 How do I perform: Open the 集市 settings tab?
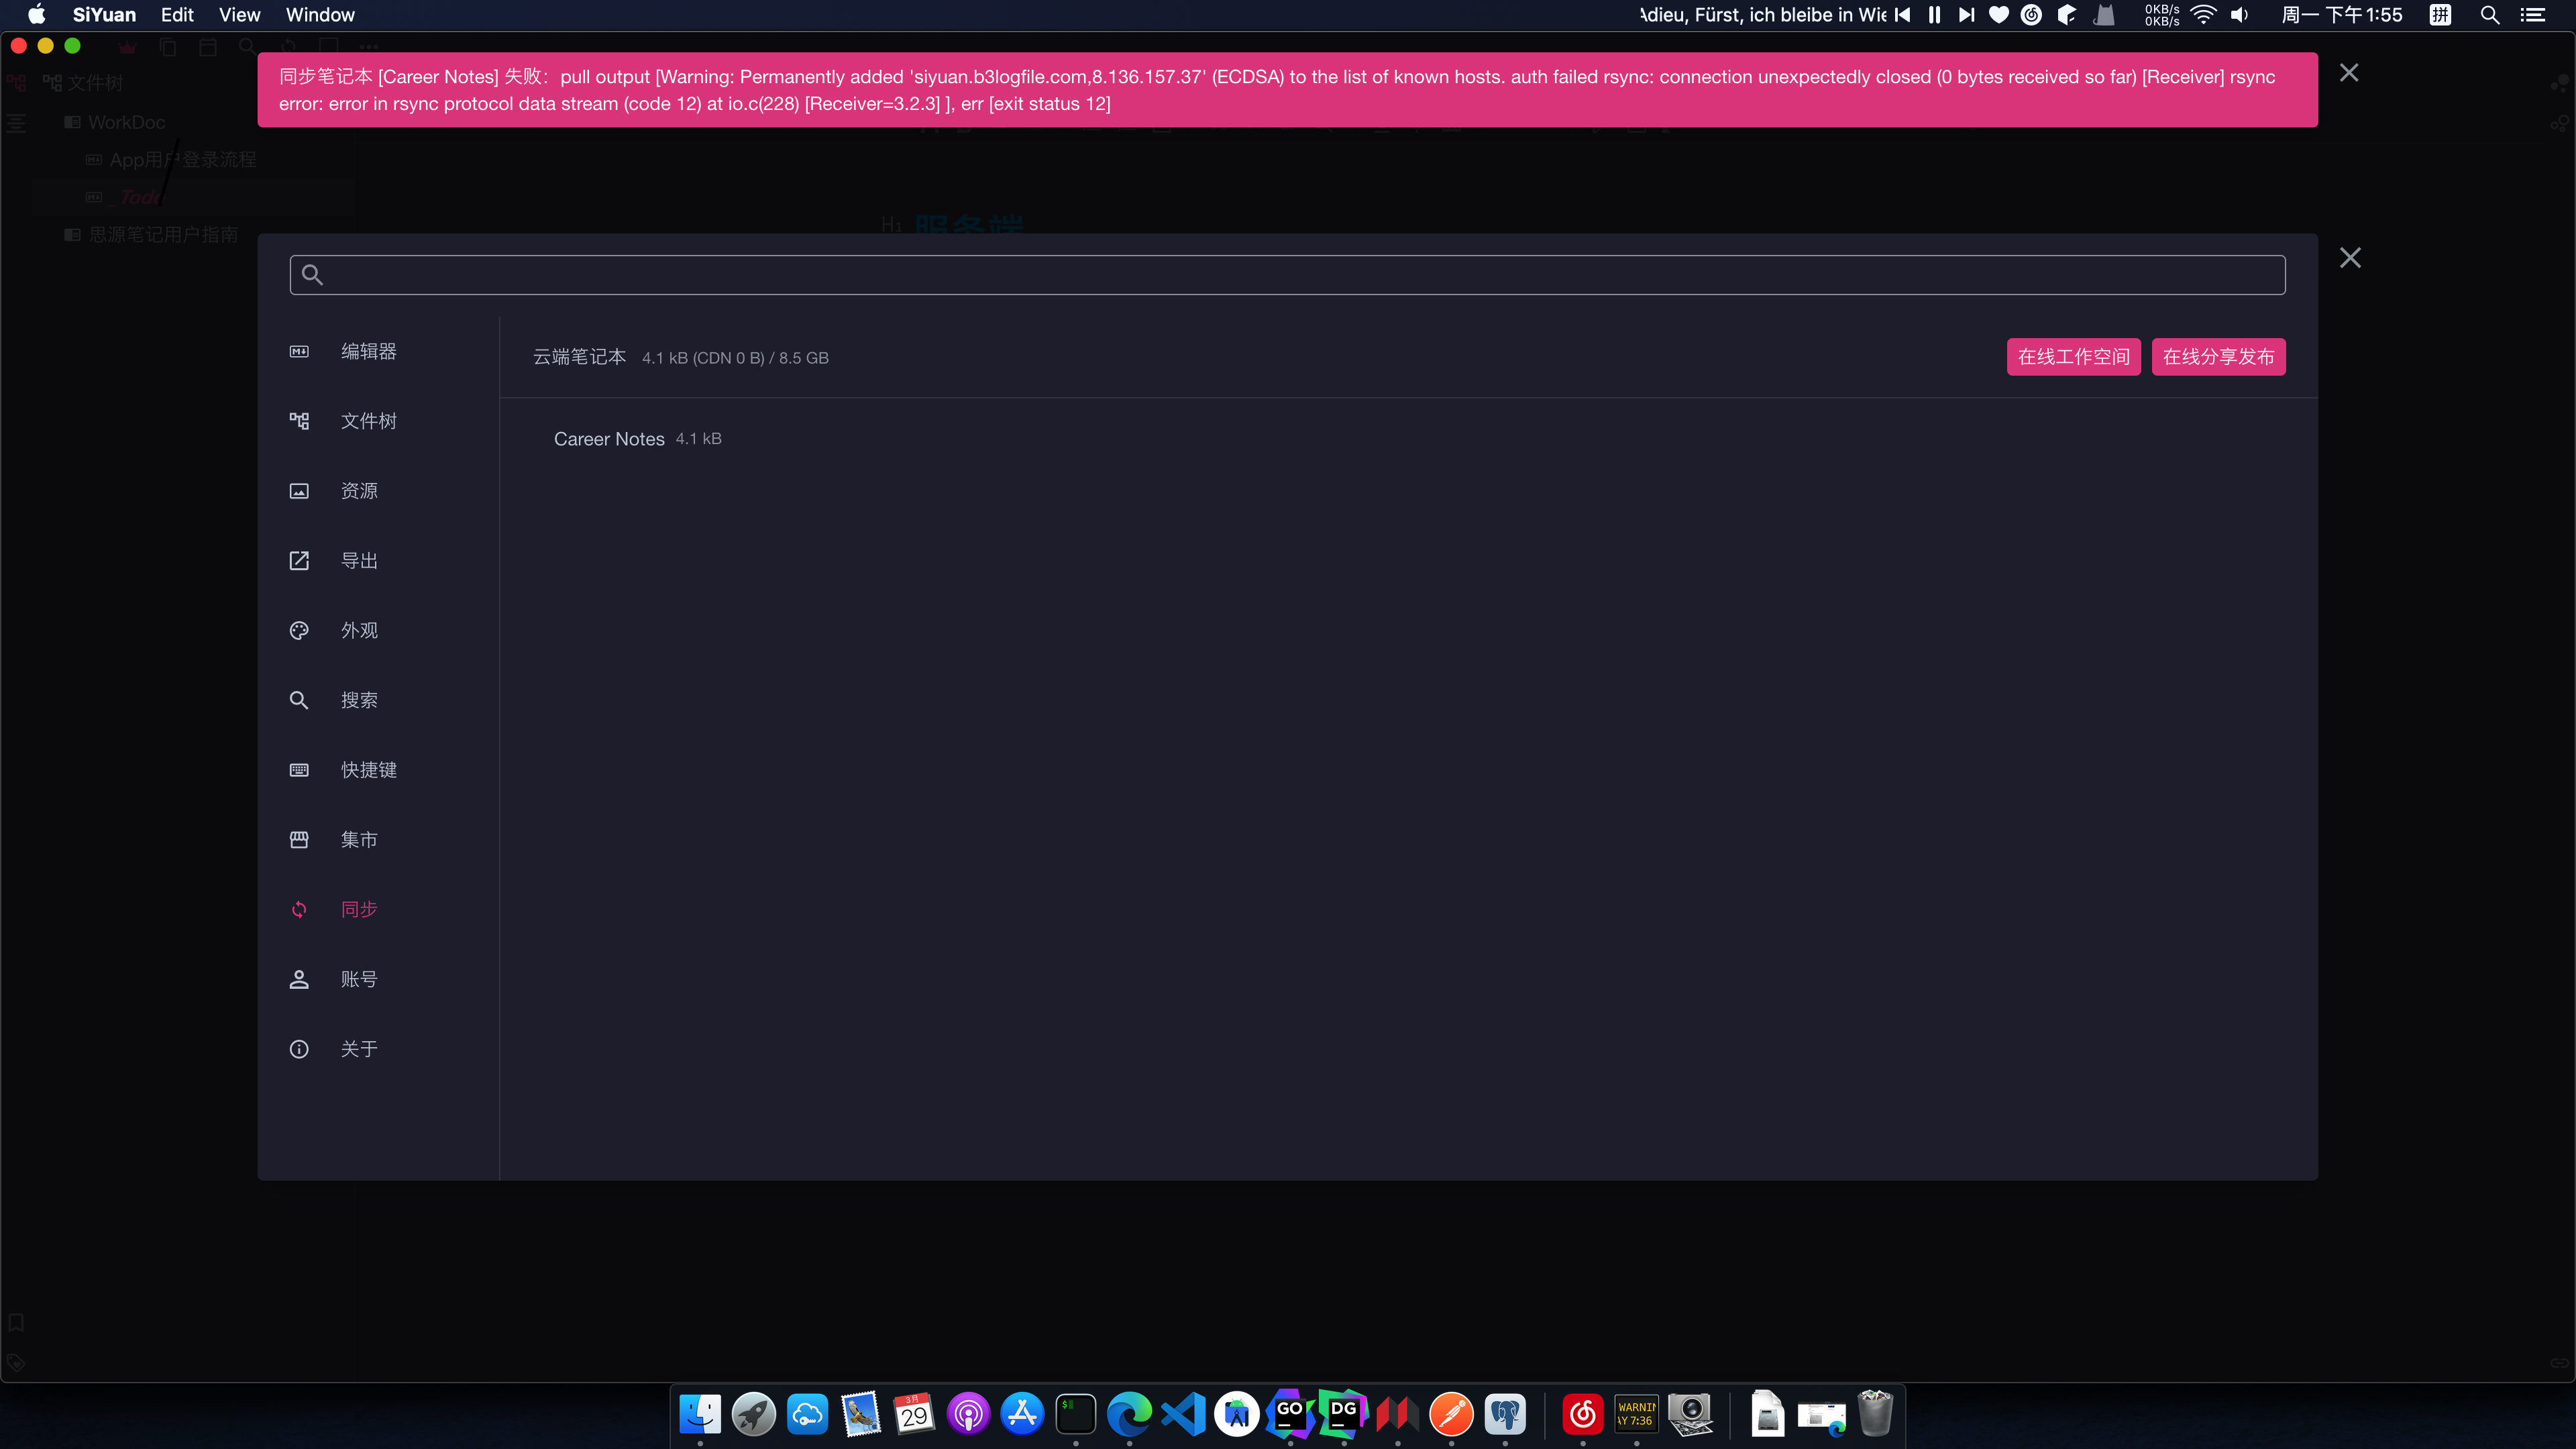(x=378, y=839)
